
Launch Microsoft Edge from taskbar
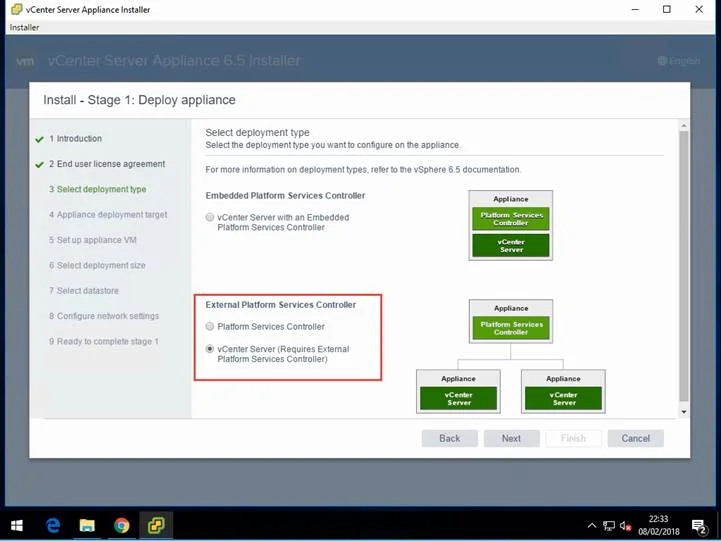click(x=53, y=525)
